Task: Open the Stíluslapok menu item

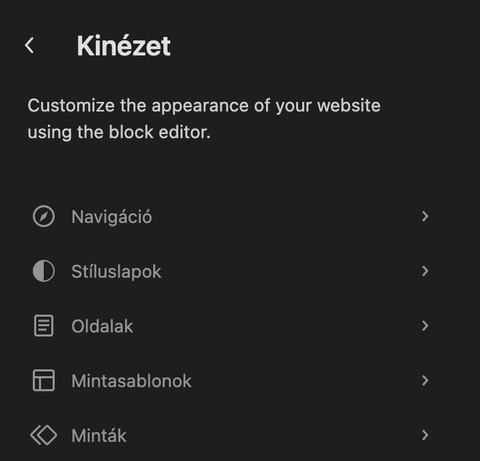Action: tap(231, 271)
